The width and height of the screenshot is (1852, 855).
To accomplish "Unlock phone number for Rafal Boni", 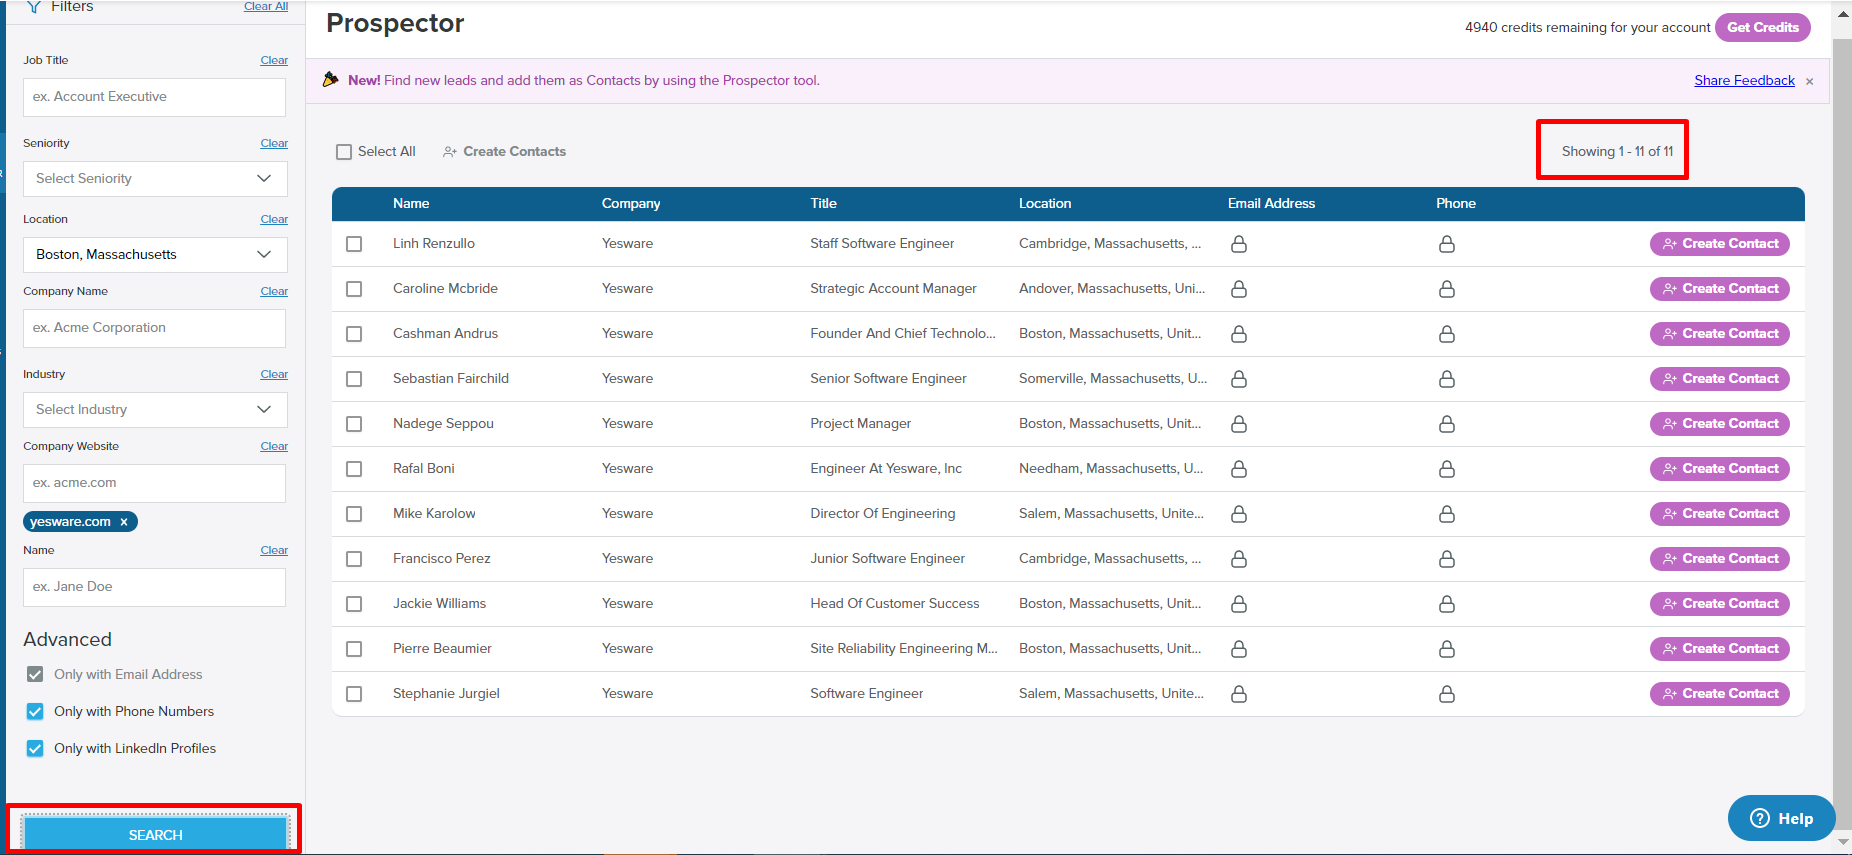I will click(1446, 469).
